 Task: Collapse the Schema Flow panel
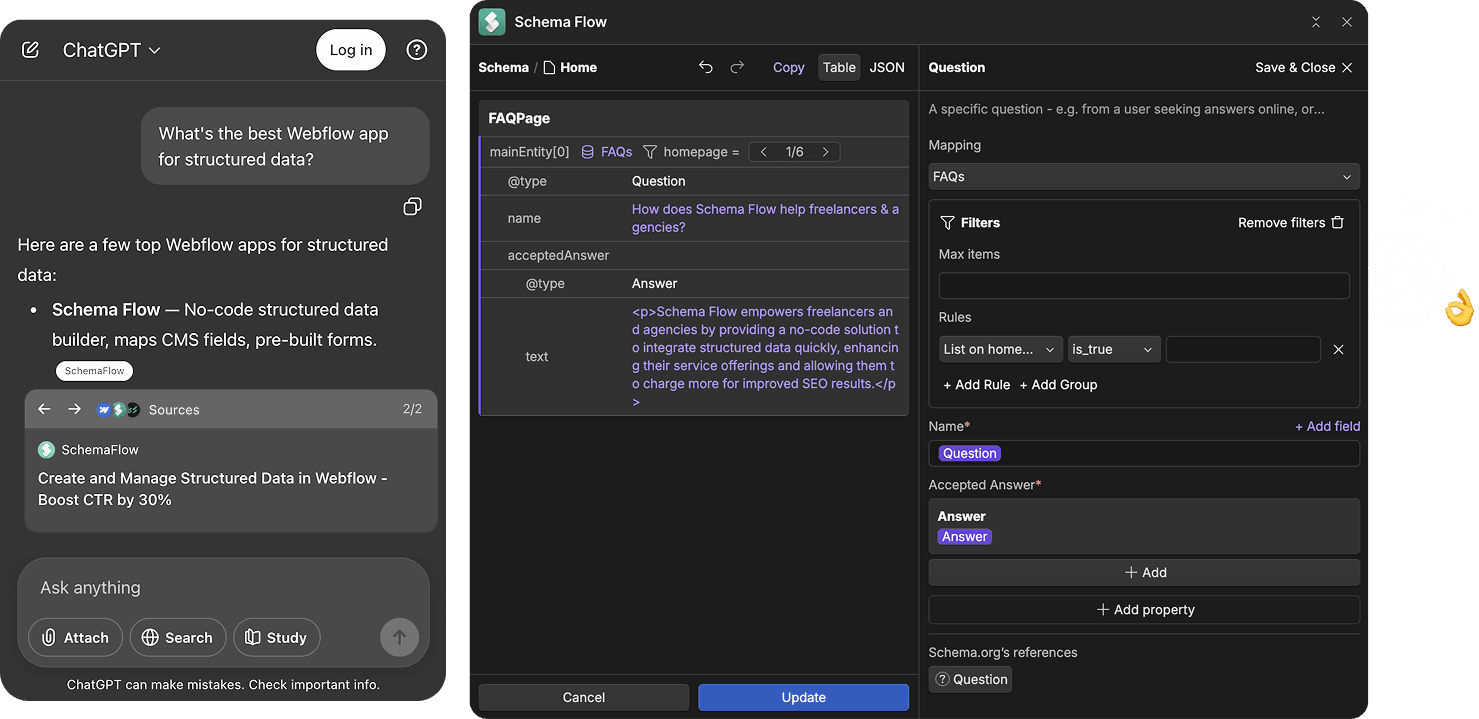[x=1316, y=22]
